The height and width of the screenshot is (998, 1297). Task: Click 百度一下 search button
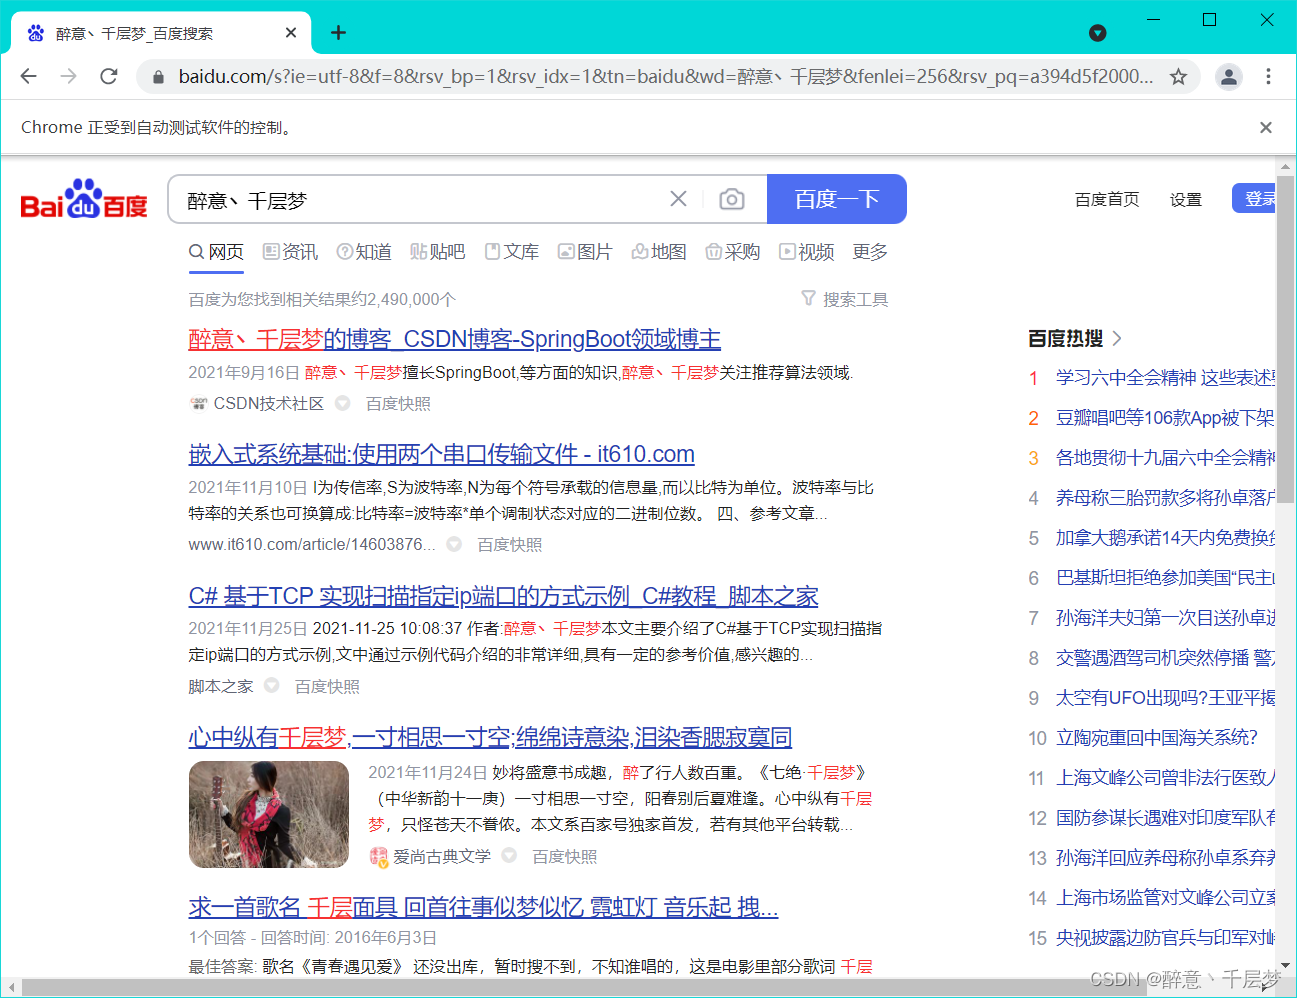click(837, 199)
